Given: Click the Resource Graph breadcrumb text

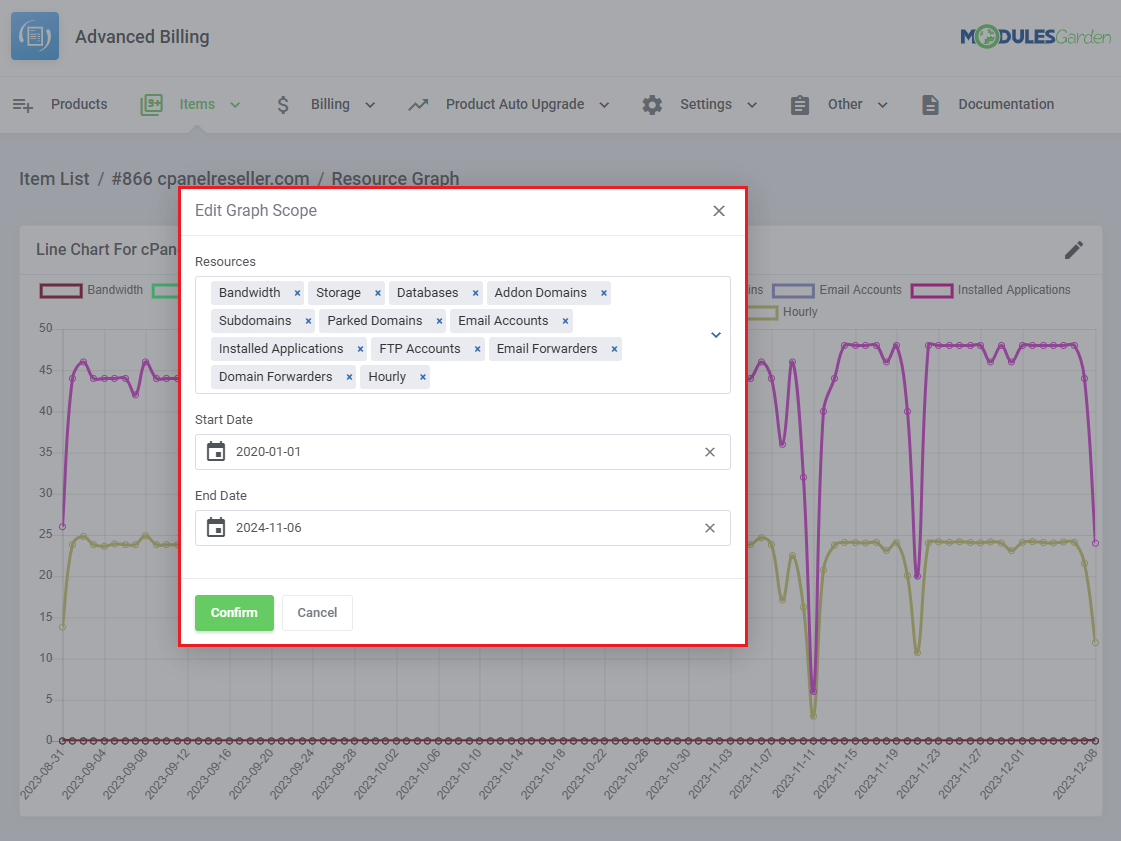Looking at the screenshot, I should tap(395, 179).
